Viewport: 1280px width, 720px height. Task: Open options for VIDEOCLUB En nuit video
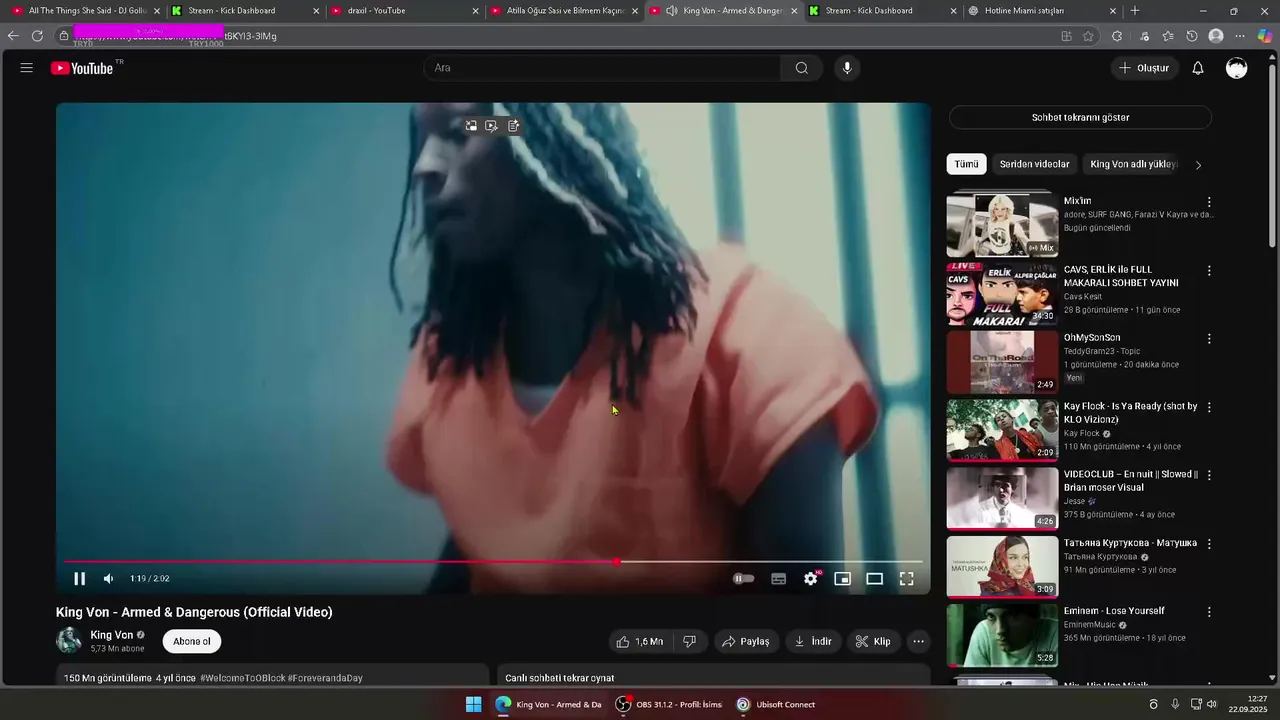click(1209, 476)
